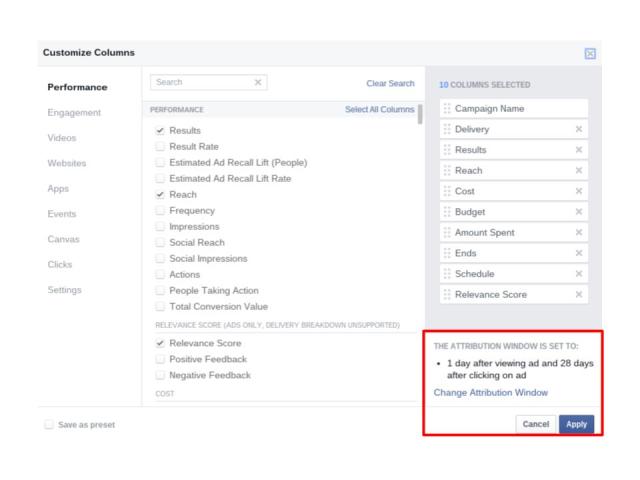The width and height of the screenshot is (640, 480).
Task: Grab the Campaign Name drag handle
Action: click(447, 109)
